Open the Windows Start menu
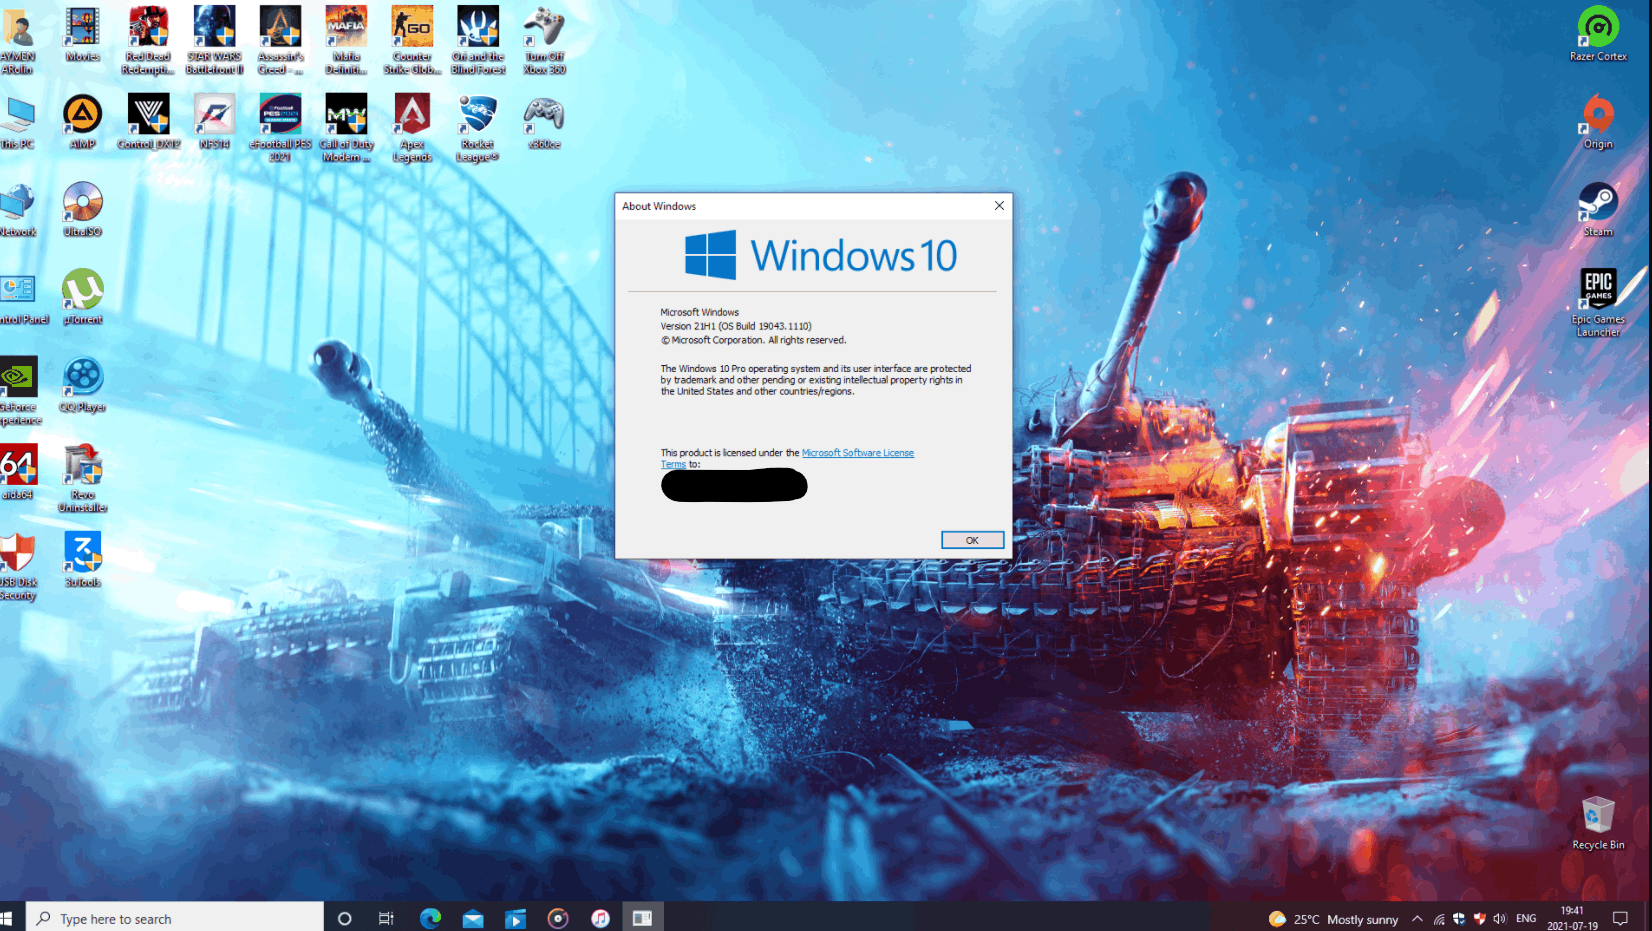This screenshot has height=931, width=1652. (x=8, y=918)
